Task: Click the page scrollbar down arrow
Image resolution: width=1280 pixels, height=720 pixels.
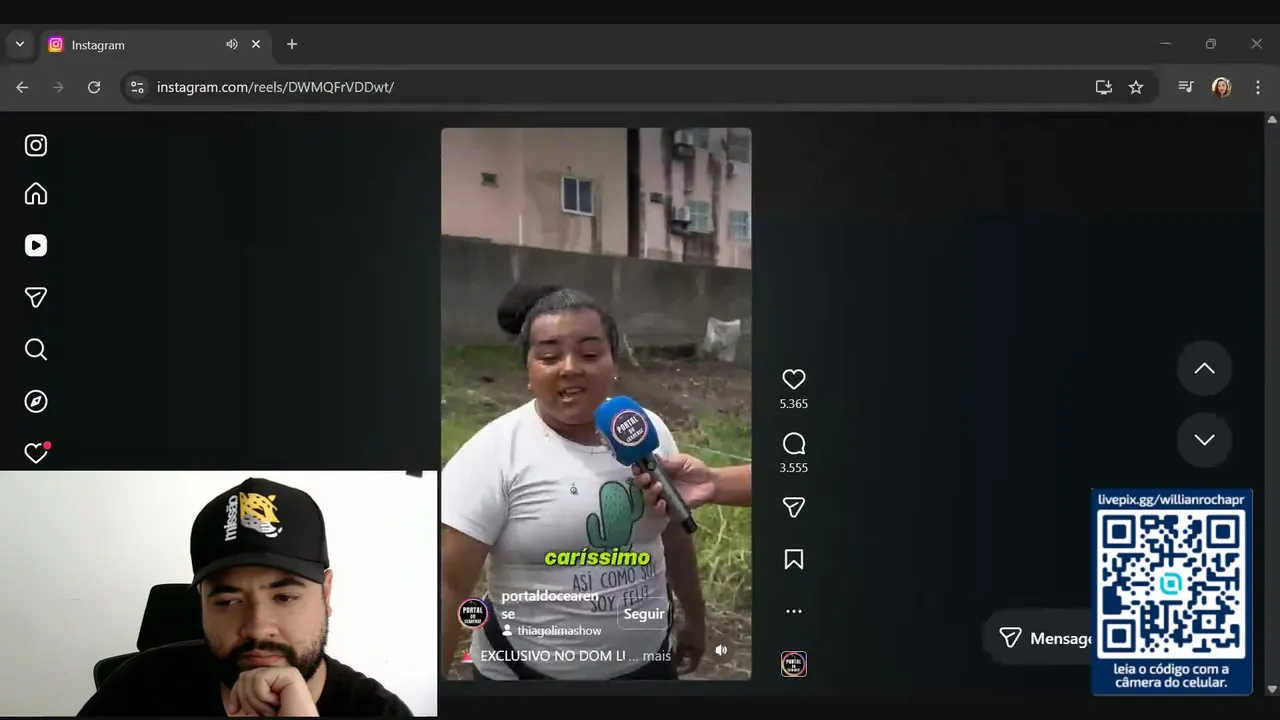Action: pos(1272,689)
